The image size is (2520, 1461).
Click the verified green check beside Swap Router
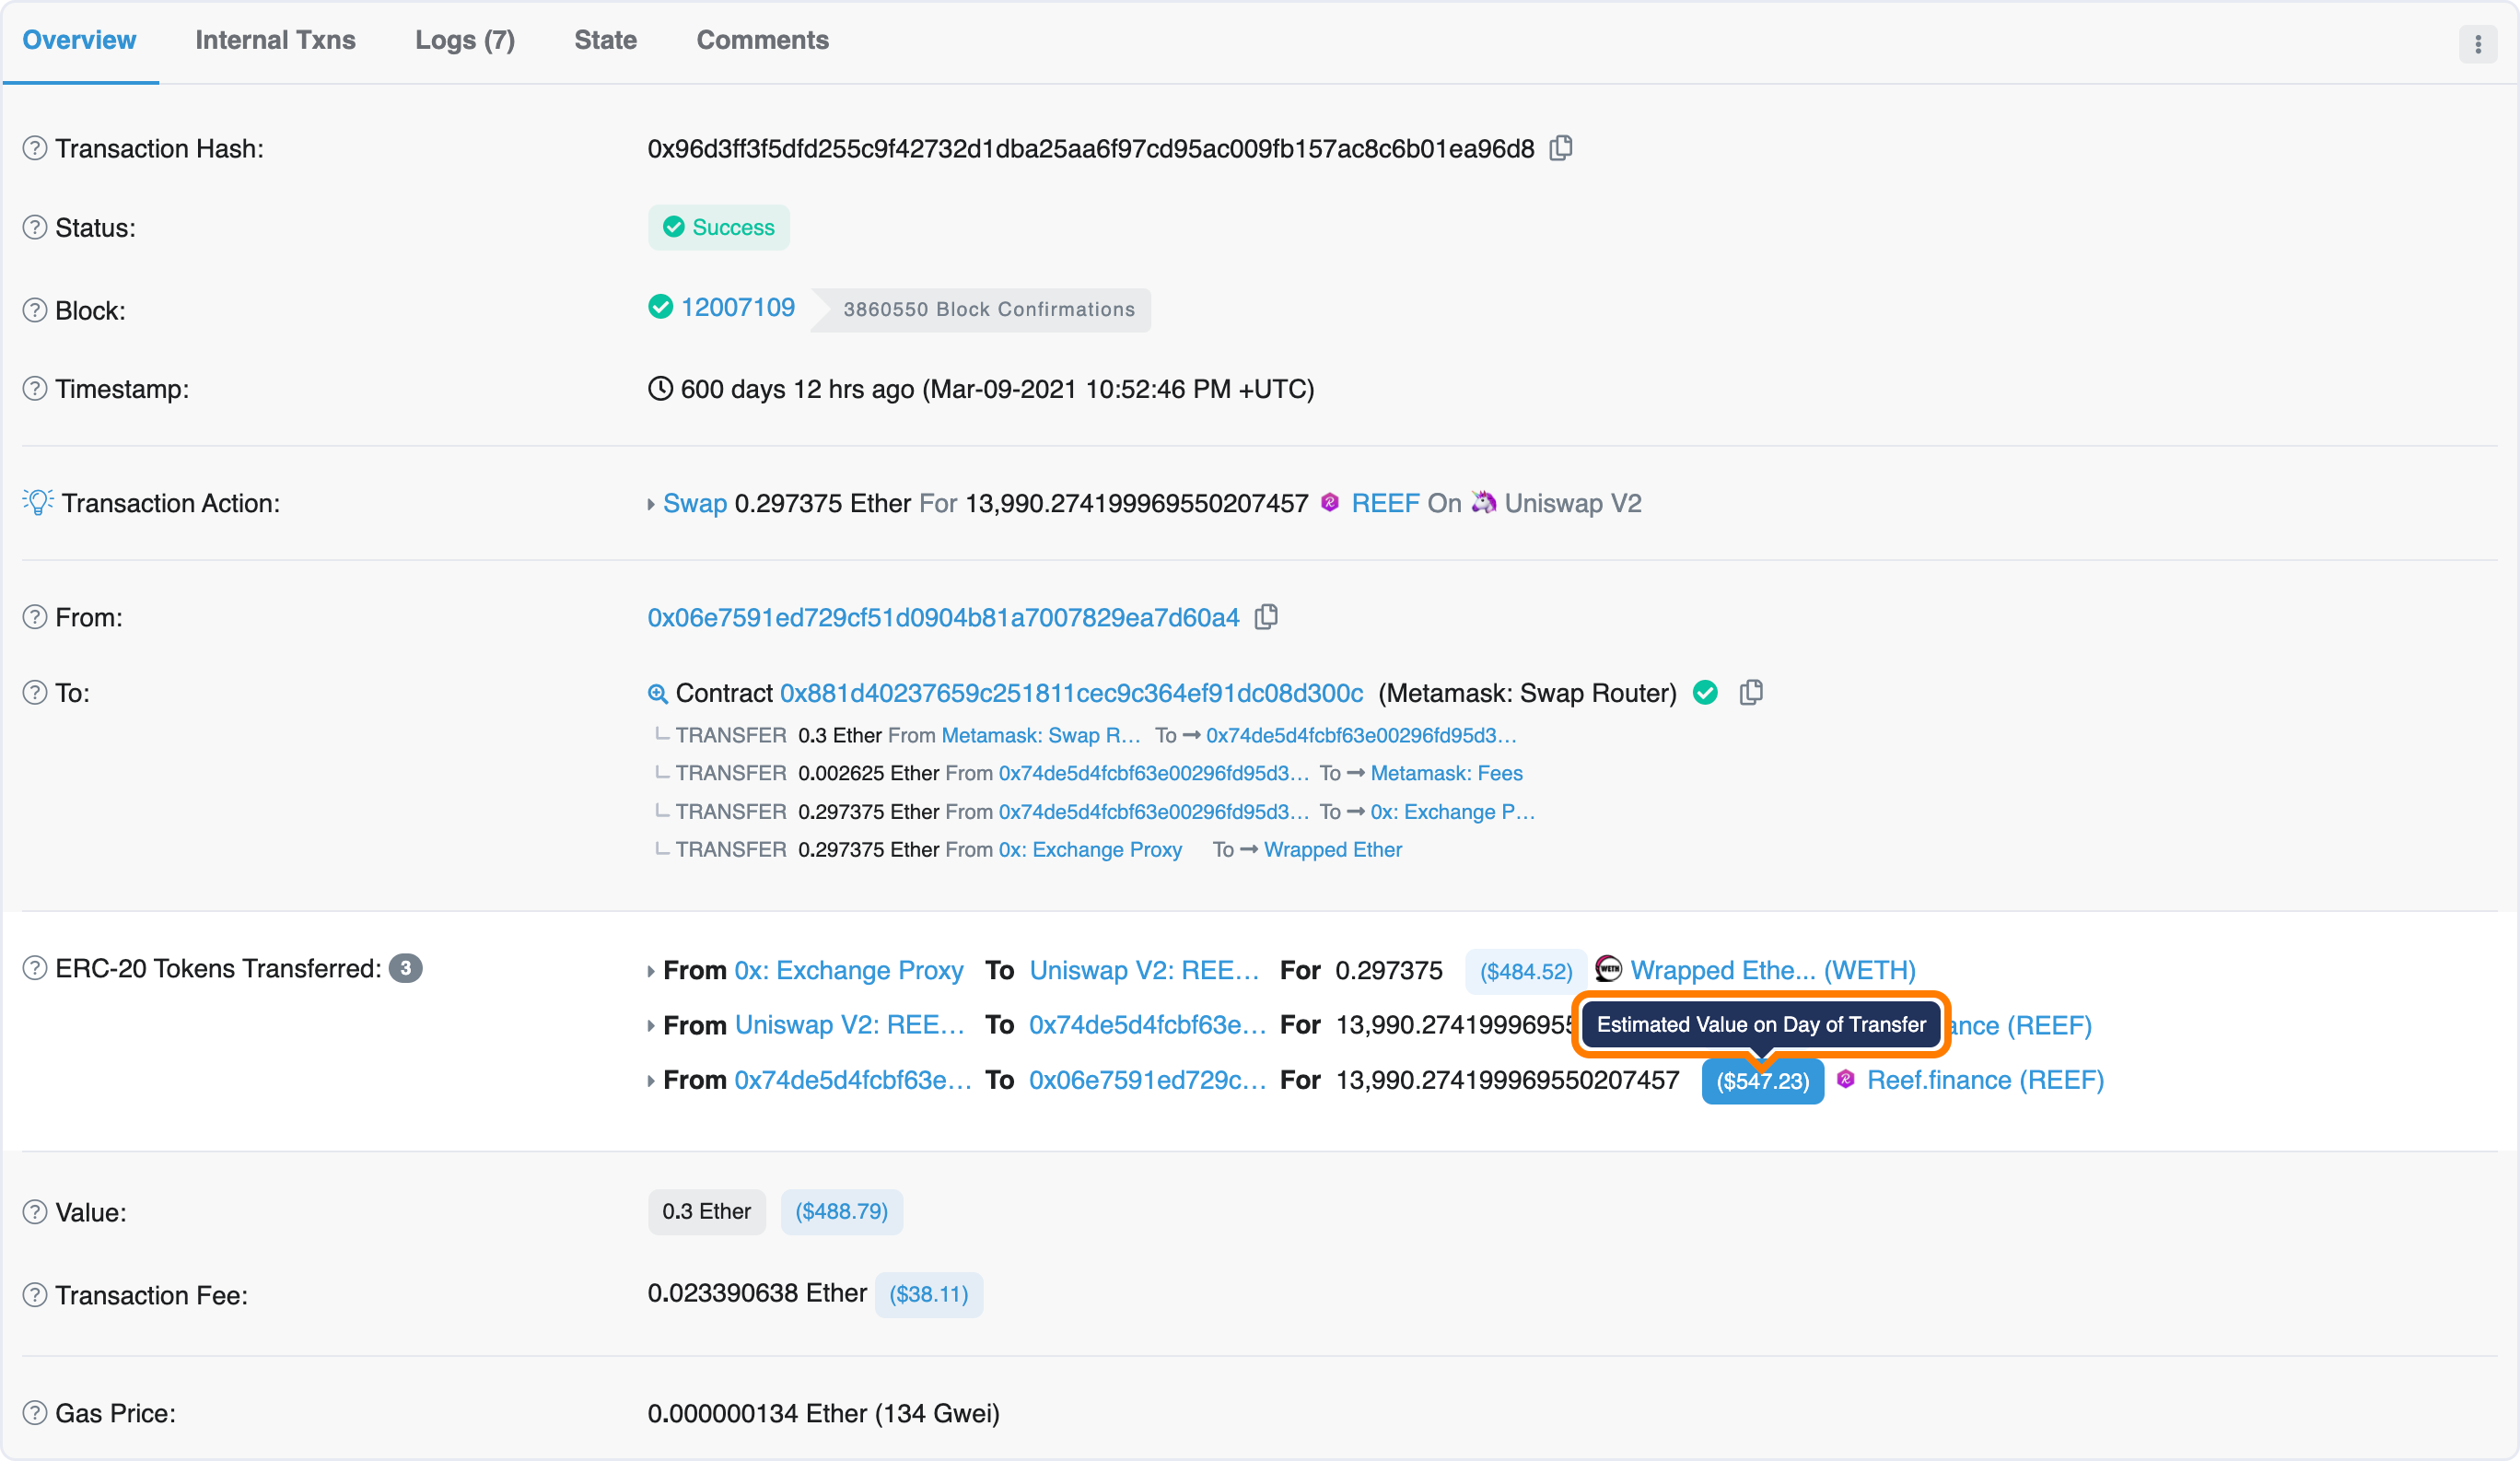(1706, 692)
